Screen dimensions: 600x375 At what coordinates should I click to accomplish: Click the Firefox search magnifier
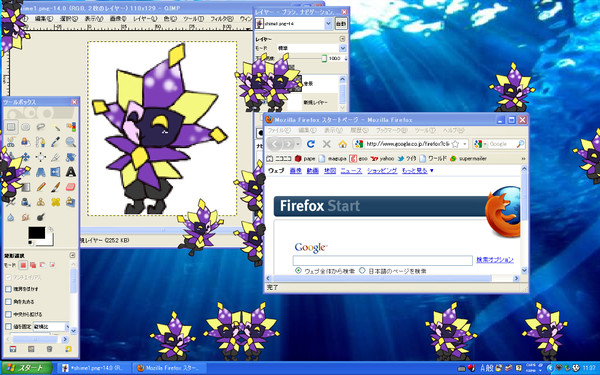point(520,144)
